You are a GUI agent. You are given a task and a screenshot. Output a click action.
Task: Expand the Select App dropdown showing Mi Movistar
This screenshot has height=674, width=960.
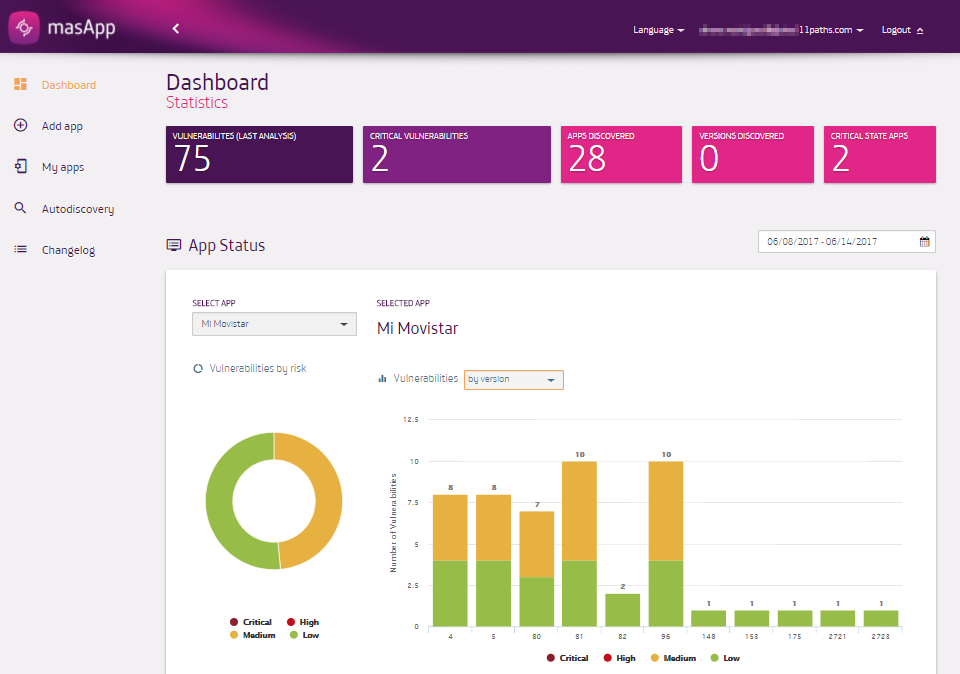(x=274, y=324)
